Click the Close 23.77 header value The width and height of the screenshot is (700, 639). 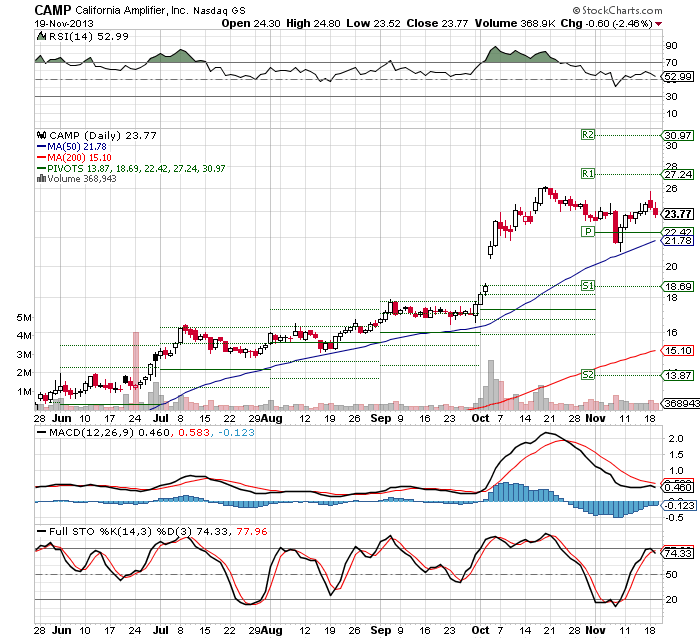pos(437,23)
